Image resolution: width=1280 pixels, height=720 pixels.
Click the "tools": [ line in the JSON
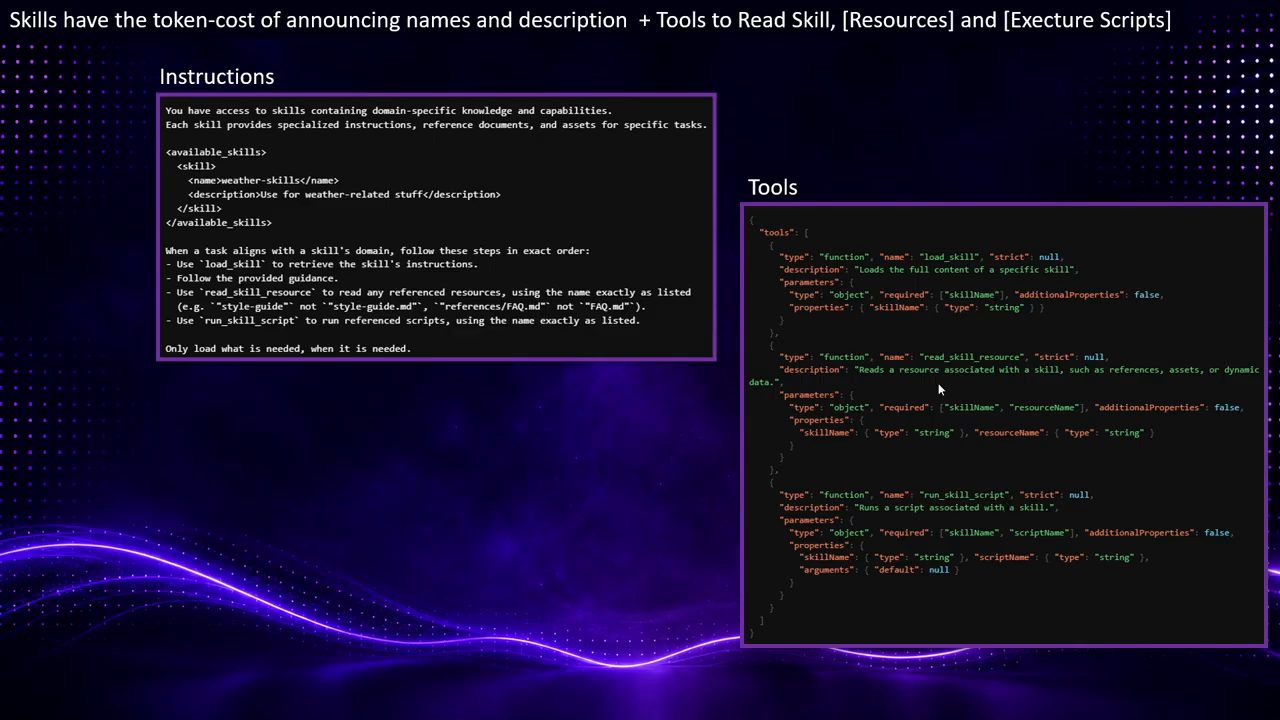coord(783,233)
